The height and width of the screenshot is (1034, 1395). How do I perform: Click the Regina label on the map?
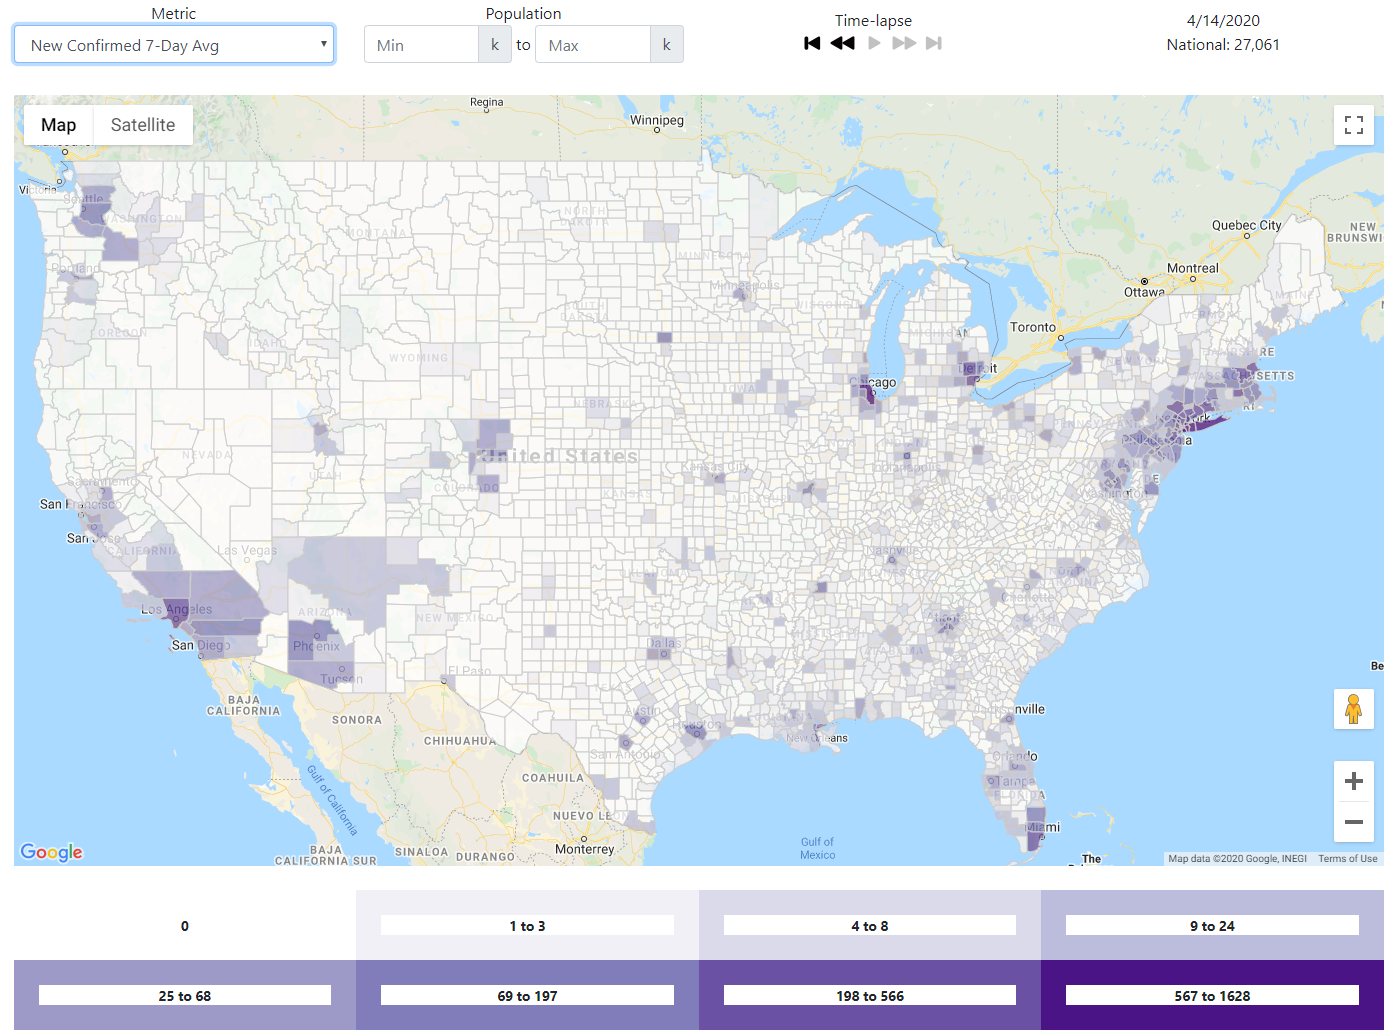[487, 102]
